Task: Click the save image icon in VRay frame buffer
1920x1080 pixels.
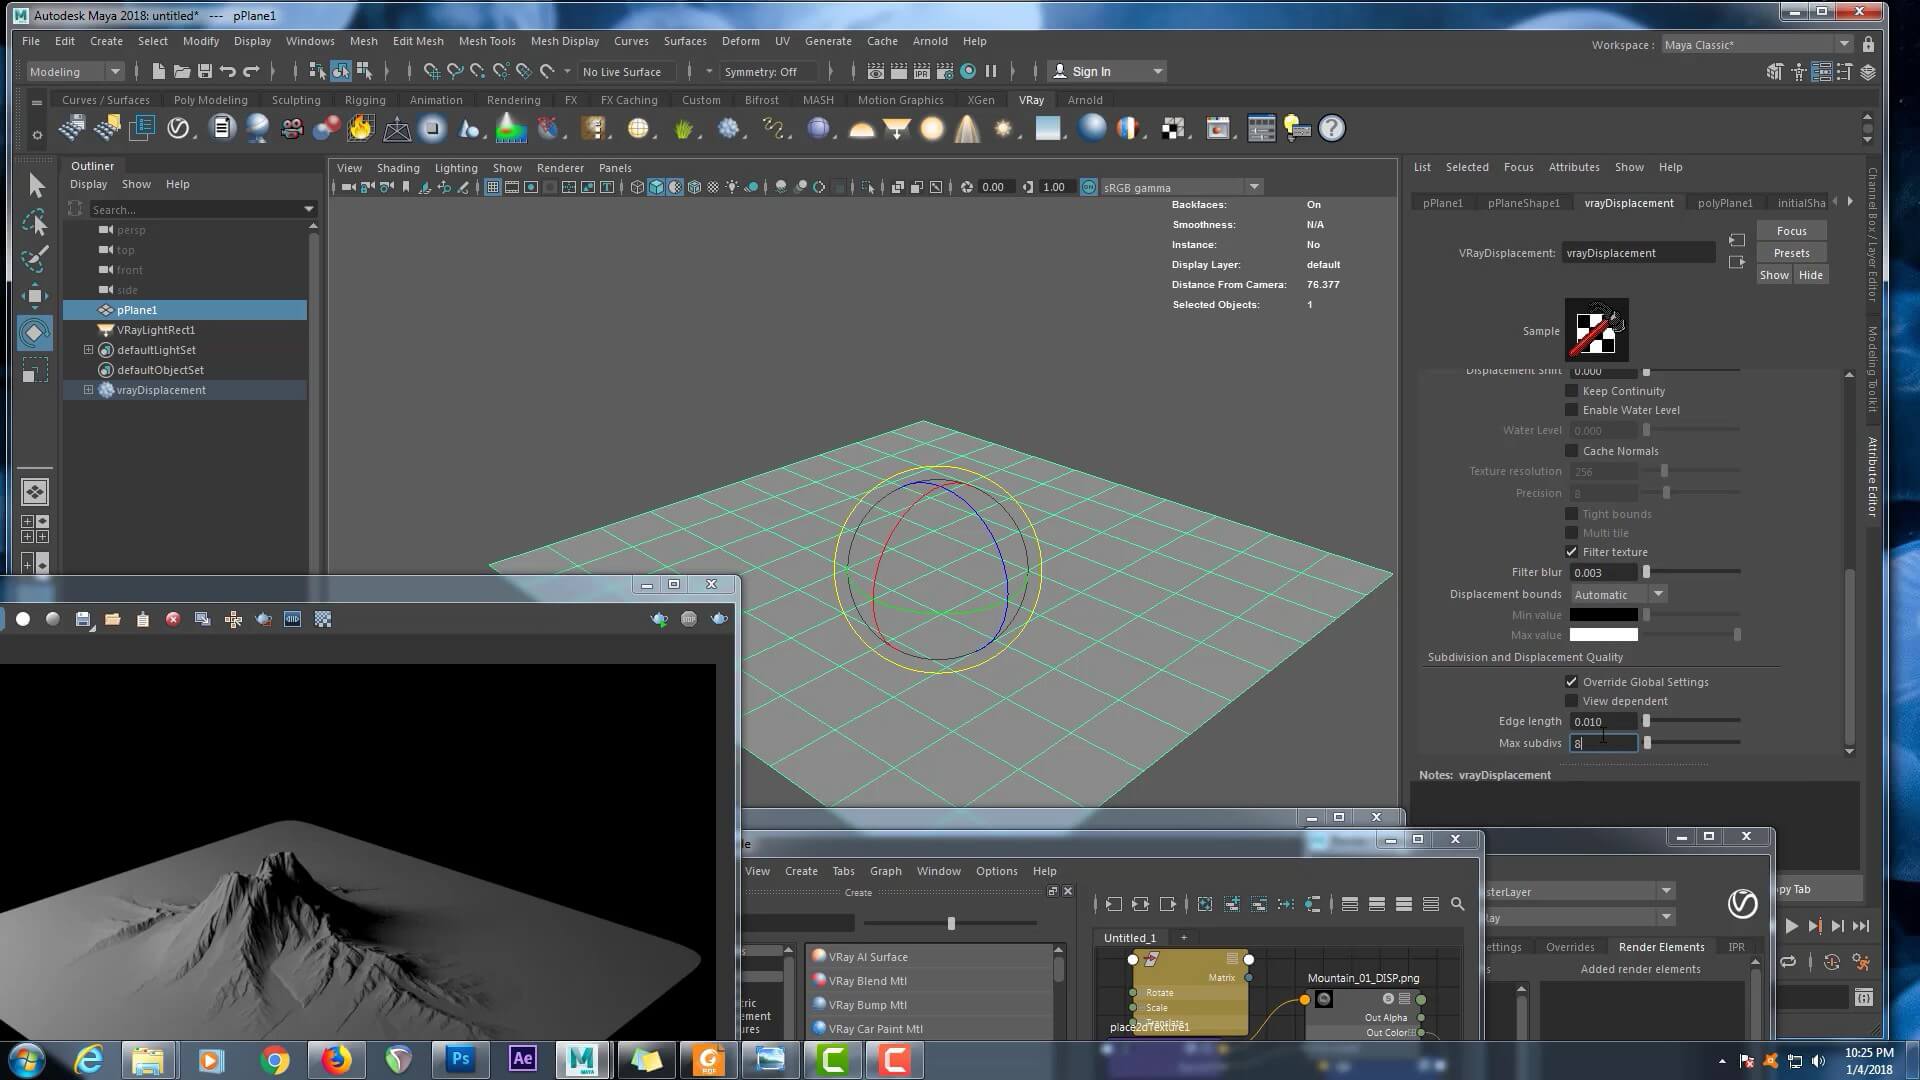Action: click(x=83, y=619)
